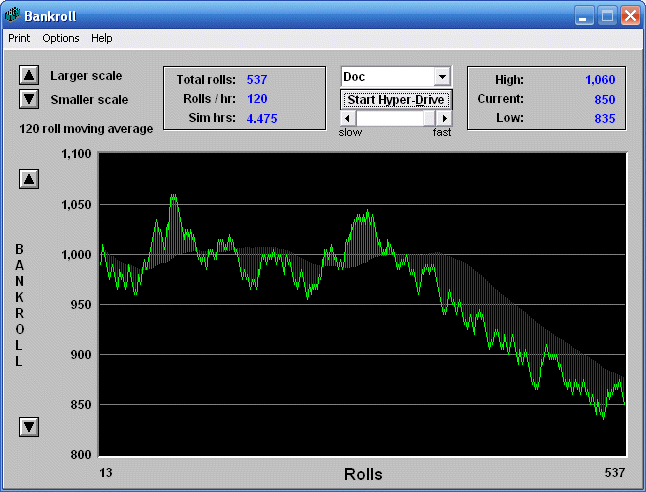Open the Options menu
Screen dimensions: 646x492
61,38
